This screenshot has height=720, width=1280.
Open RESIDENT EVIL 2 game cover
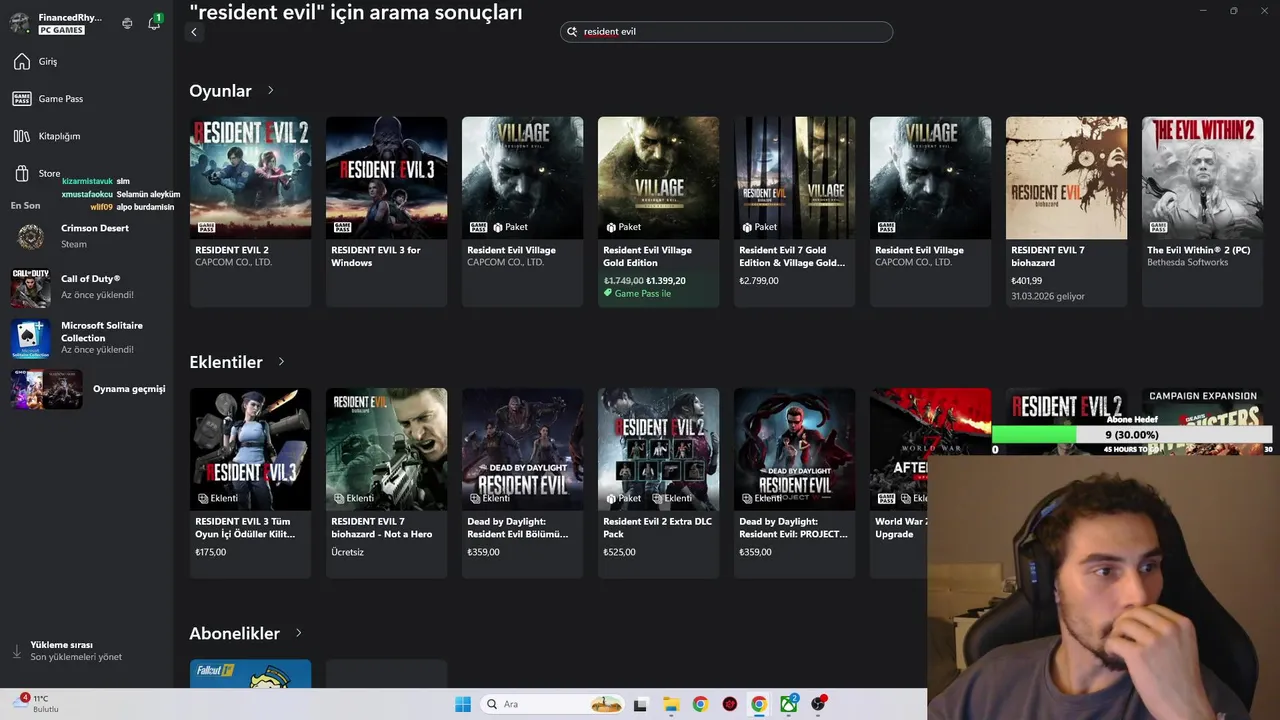tap(250, 178)
